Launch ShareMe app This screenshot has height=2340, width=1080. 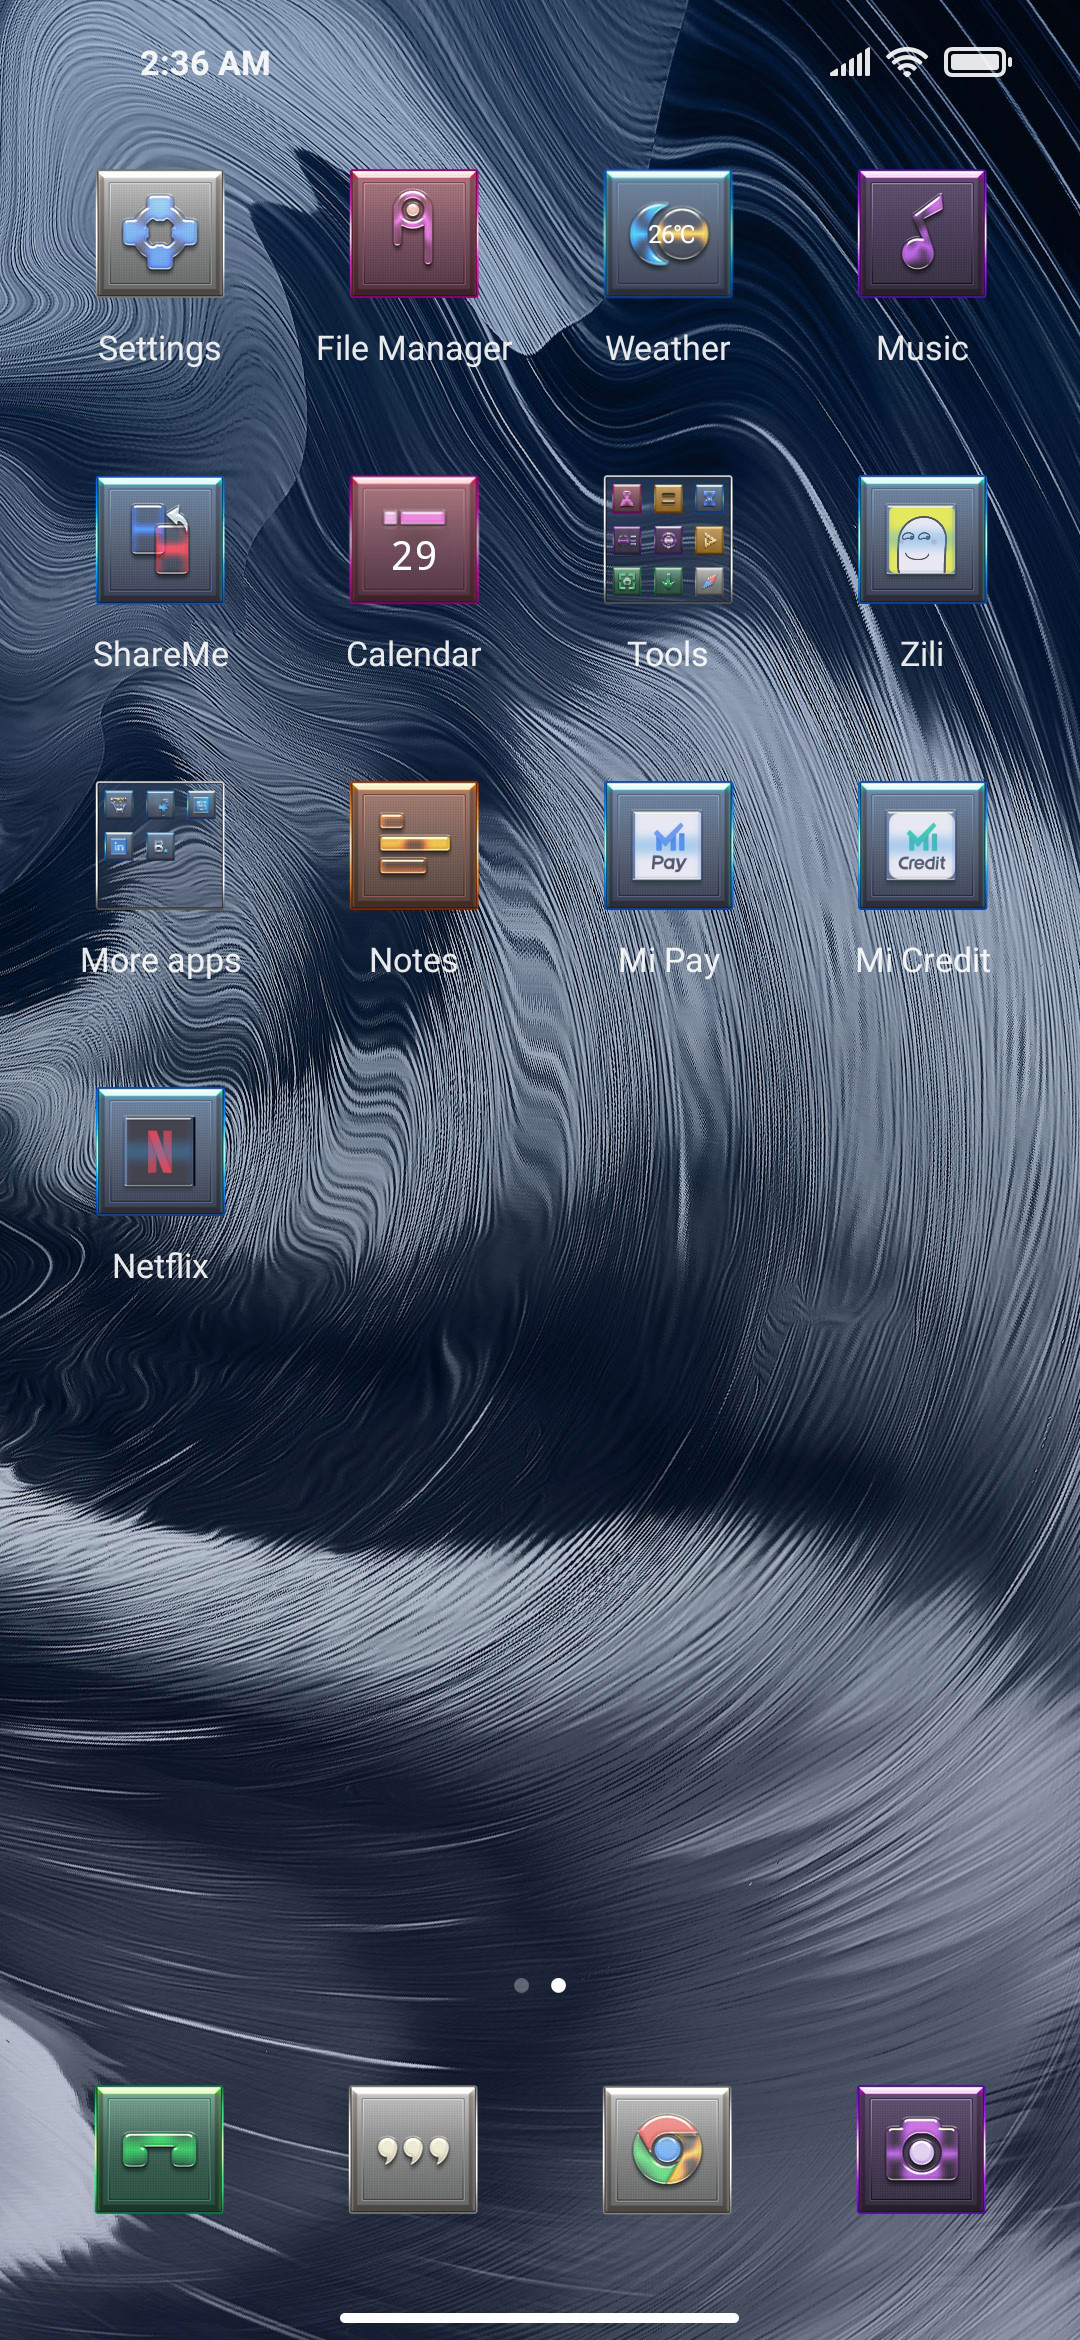[x=160, y=540]
